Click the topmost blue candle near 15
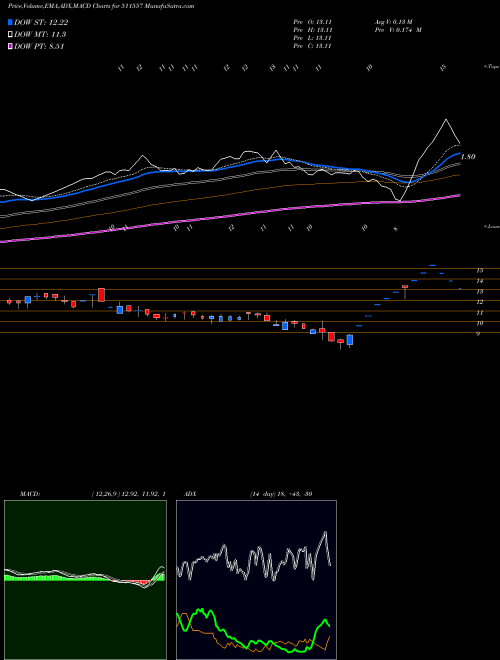The height and width of the screenshot is (660, 500). (x=432, y=265)
